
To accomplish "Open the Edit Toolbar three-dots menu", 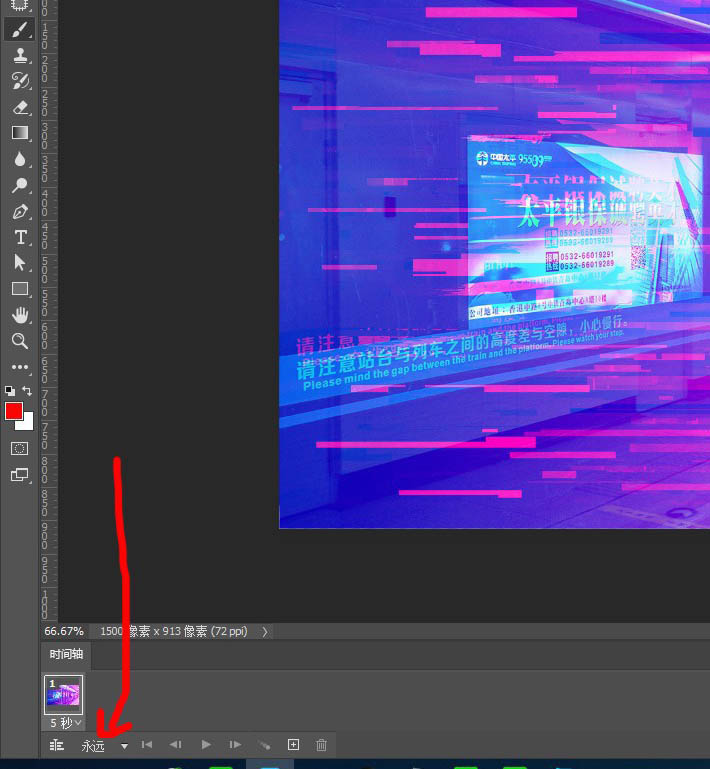I will 20,367.
